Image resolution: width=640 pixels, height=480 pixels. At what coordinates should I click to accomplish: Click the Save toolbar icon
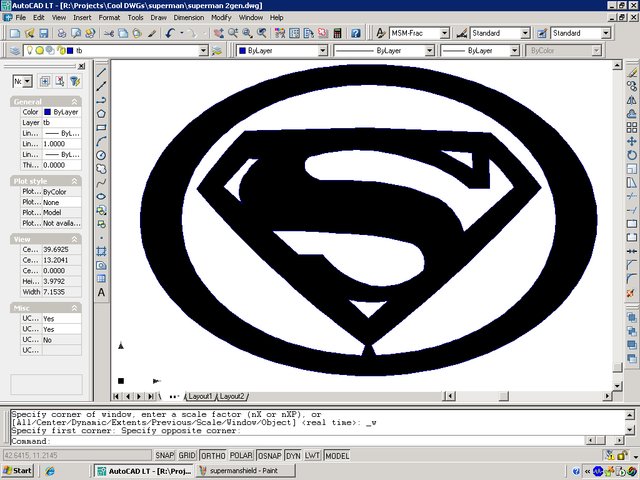pos(44,33)
